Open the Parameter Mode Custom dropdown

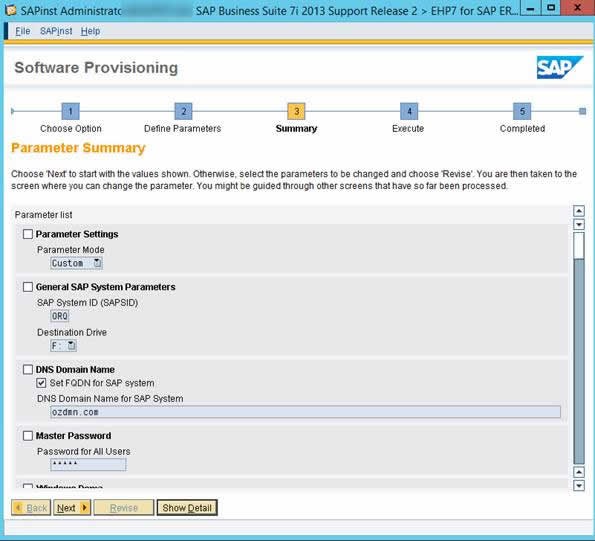(x=76, y=263)
